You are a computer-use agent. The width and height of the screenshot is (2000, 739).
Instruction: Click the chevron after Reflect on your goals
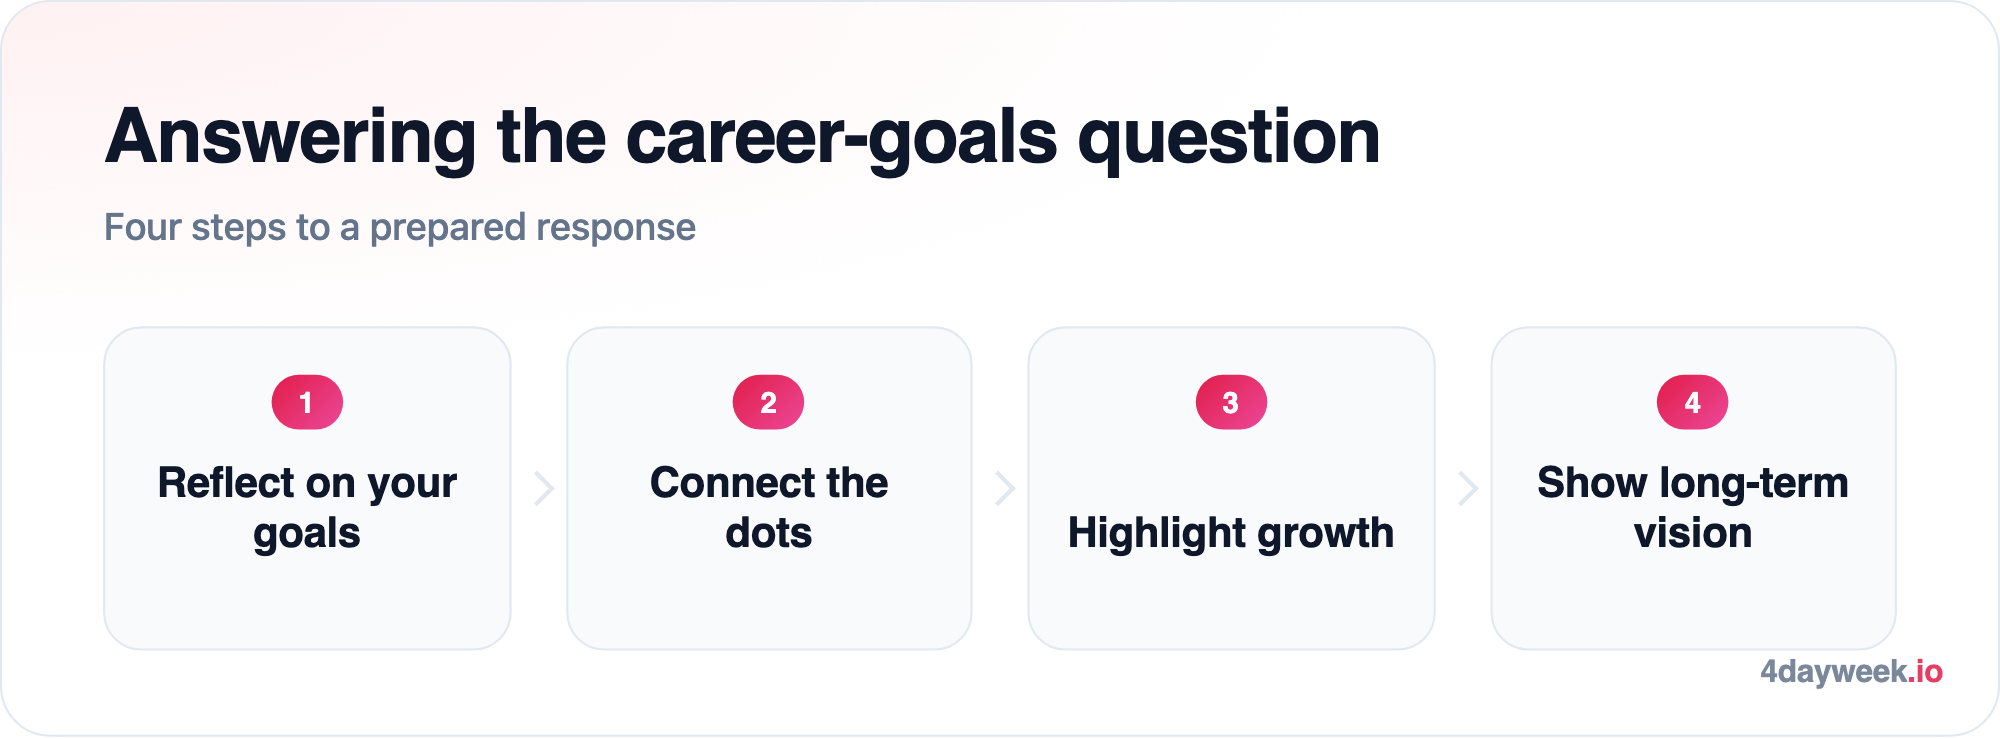(543, 488)
